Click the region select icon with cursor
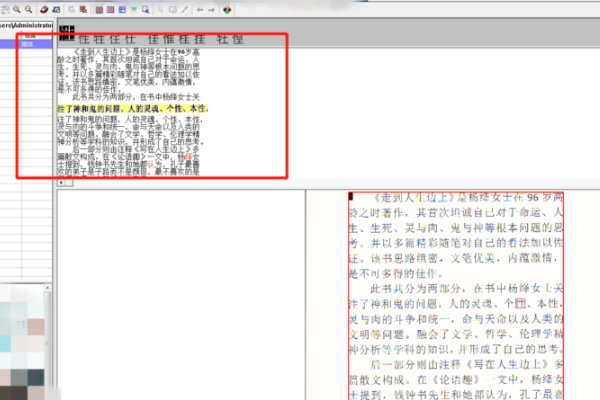Viewport: 600px width, 400px height. pyautogui.click(x=145, y=10)
